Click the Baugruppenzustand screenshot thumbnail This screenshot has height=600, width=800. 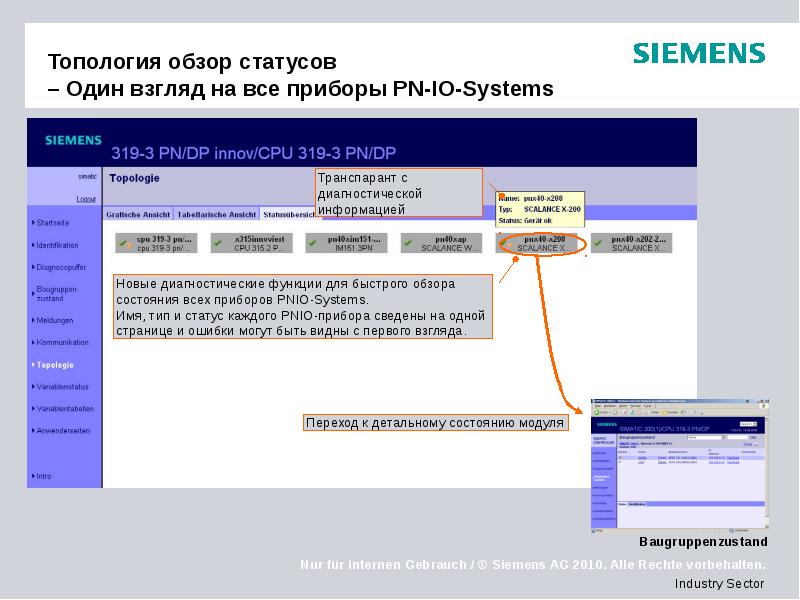coord(679,462)
